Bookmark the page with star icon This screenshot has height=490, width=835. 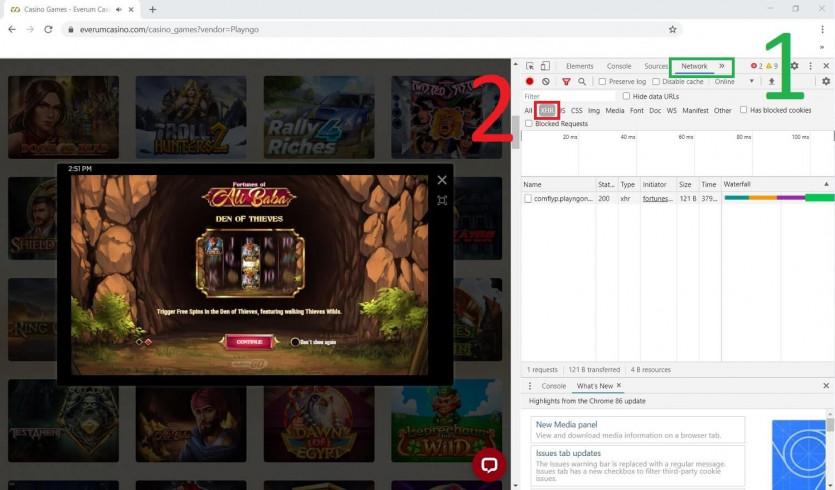tap(672, 30)
